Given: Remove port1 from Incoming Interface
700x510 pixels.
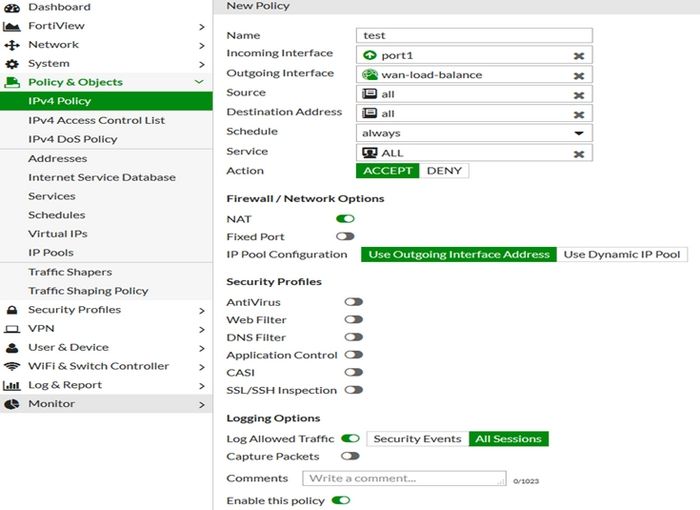Looking at the screenshot, I should 578,55.
